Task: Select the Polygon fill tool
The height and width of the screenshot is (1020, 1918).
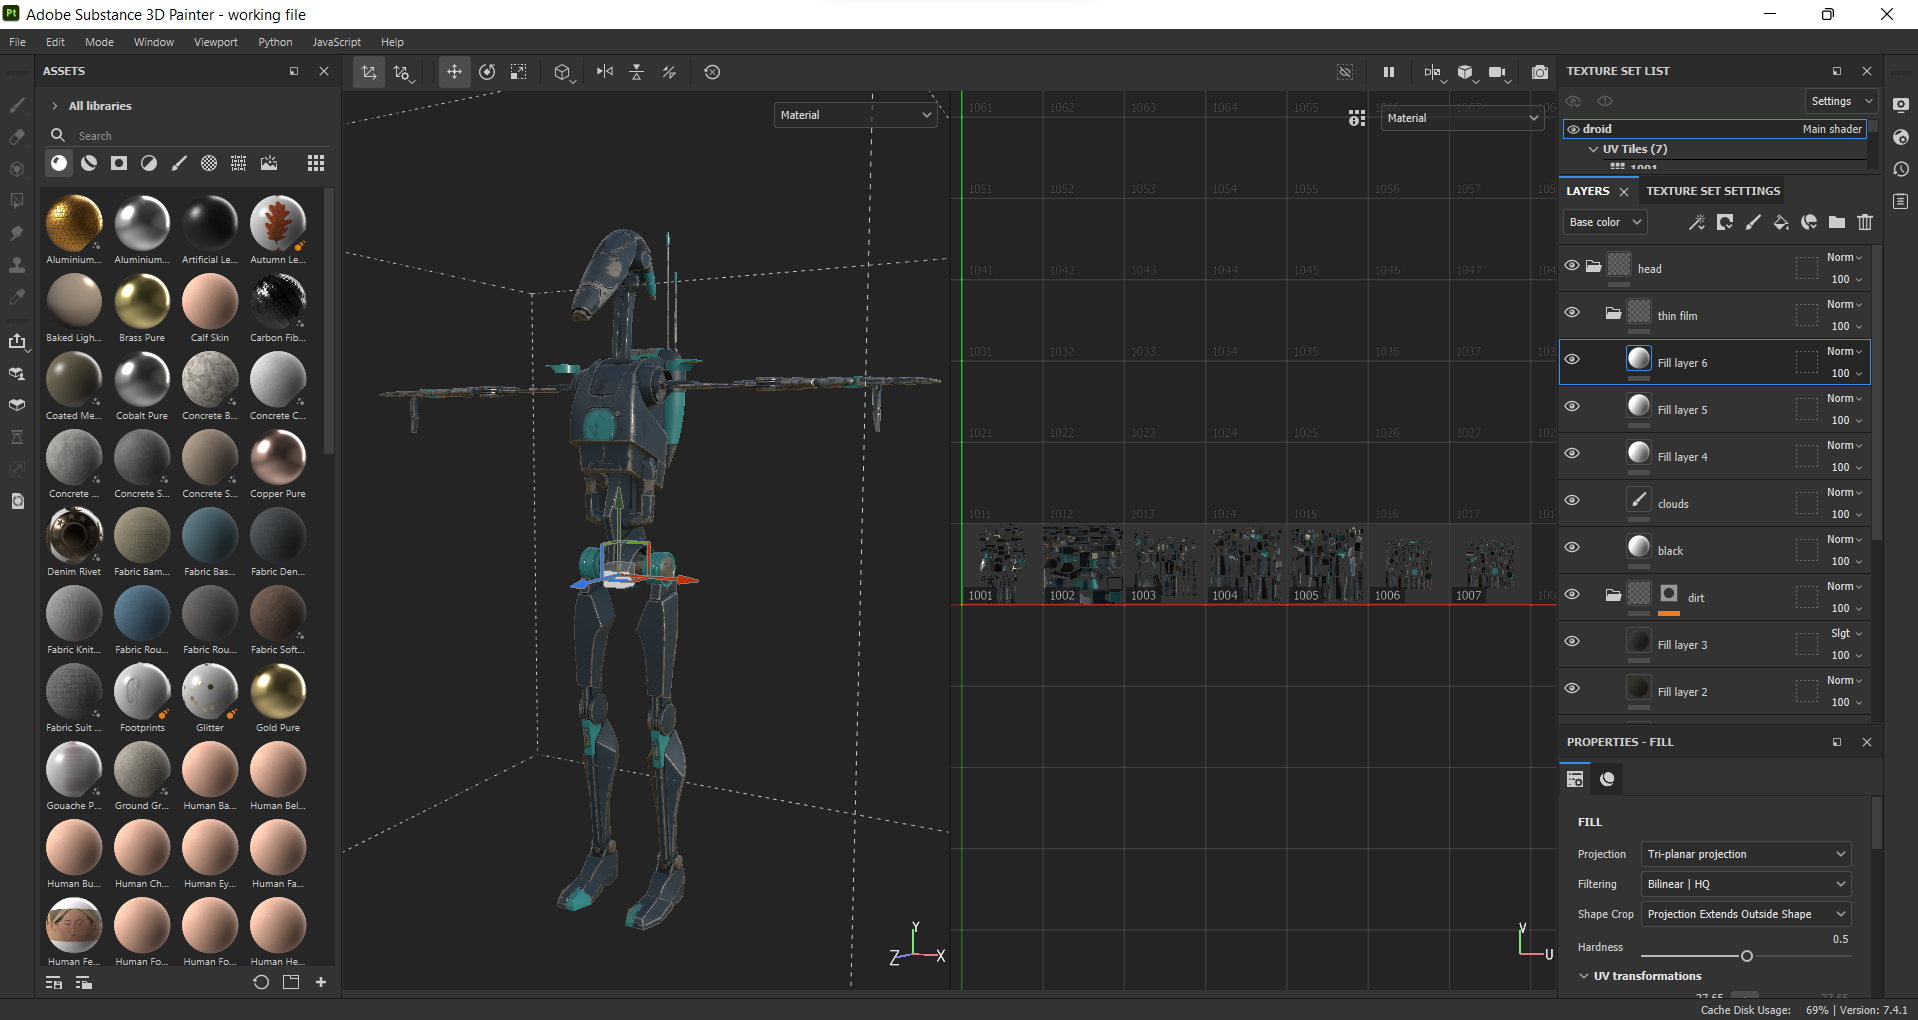Action: 17,201
